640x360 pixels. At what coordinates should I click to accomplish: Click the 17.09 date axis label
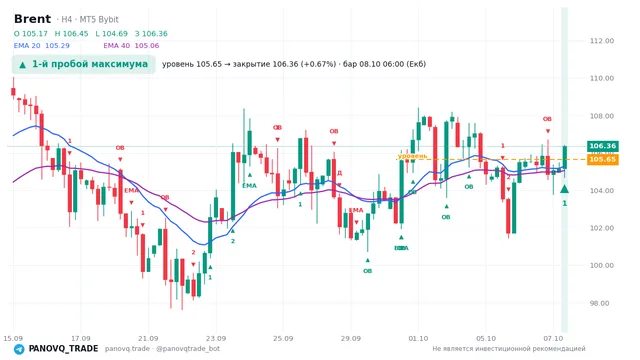tap(80, 338)
